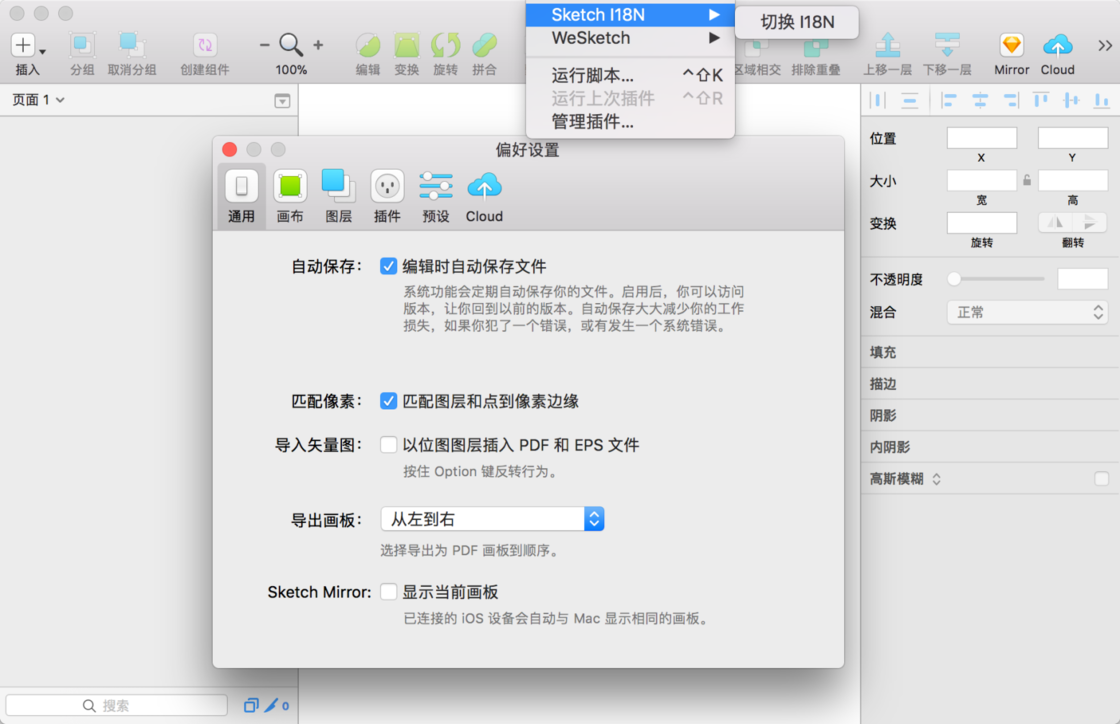Select the 拼合 flatten tool
The height and width of the screenshot is (724, 1120).
pyautogui.click(x=484, y=46)
